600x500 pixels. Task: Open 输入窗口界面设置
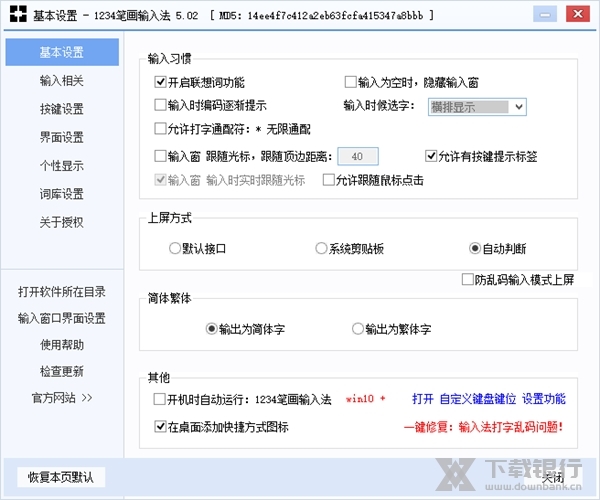coord(62,318)
